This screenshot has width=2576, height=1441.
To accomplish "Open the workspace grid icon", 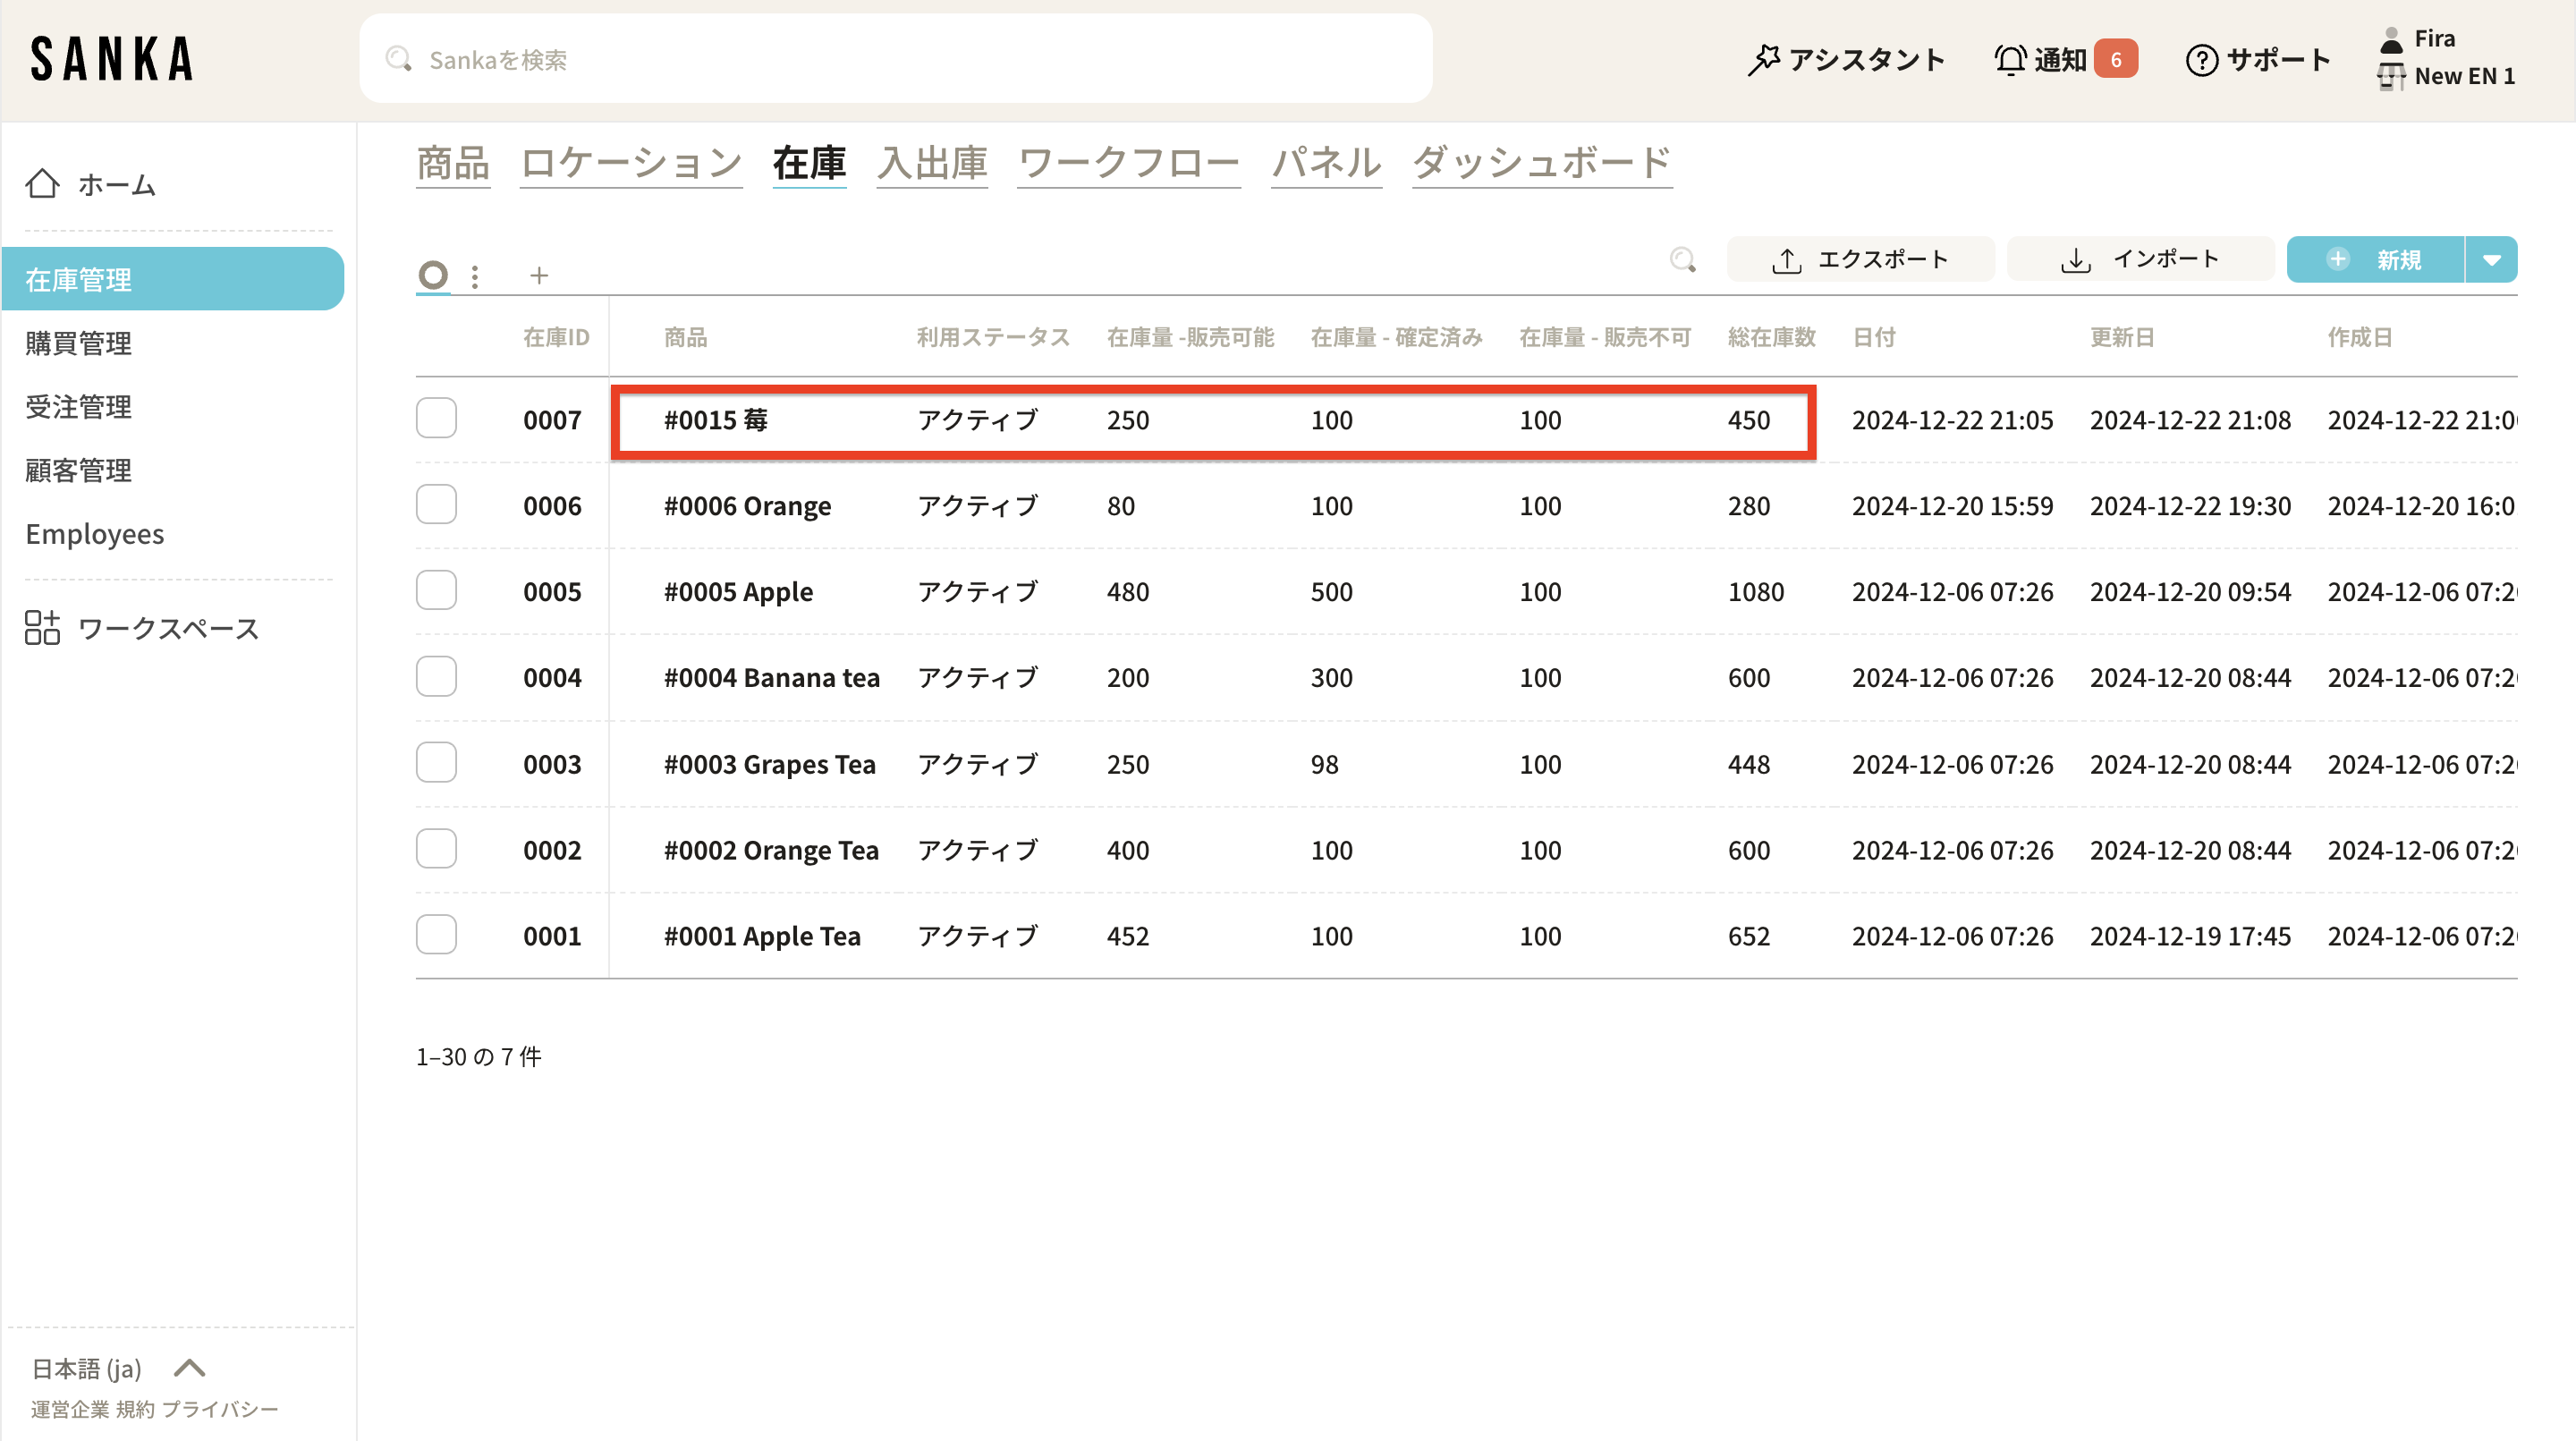I will coord(42,628).
